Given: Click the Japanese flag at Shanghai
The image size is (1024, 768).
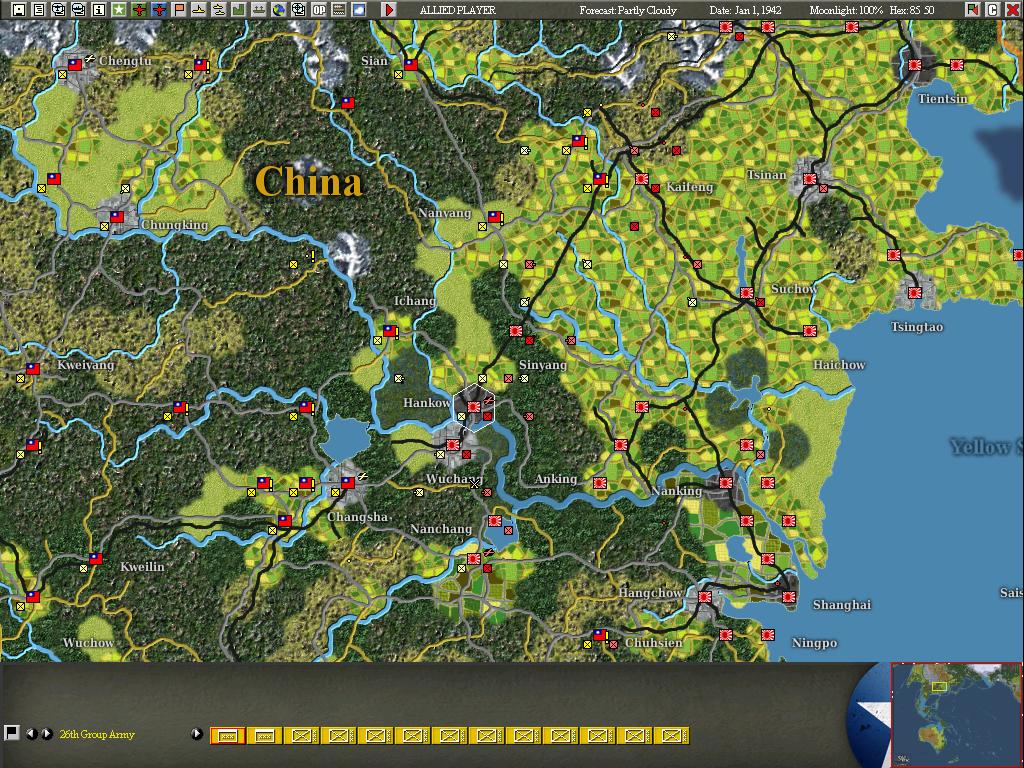Looking at the screenshot, I should tap(789, 596).
